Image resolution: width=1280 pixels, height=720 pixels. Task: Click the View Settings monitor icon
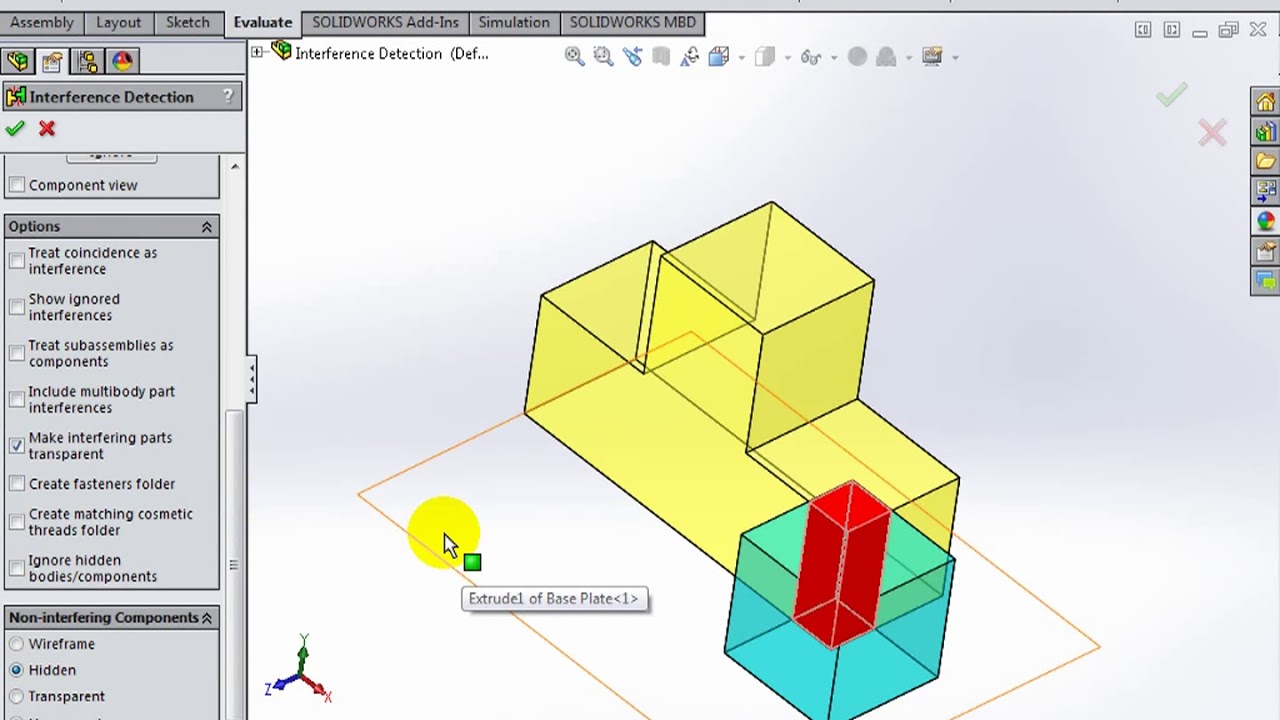coord(932,57)
